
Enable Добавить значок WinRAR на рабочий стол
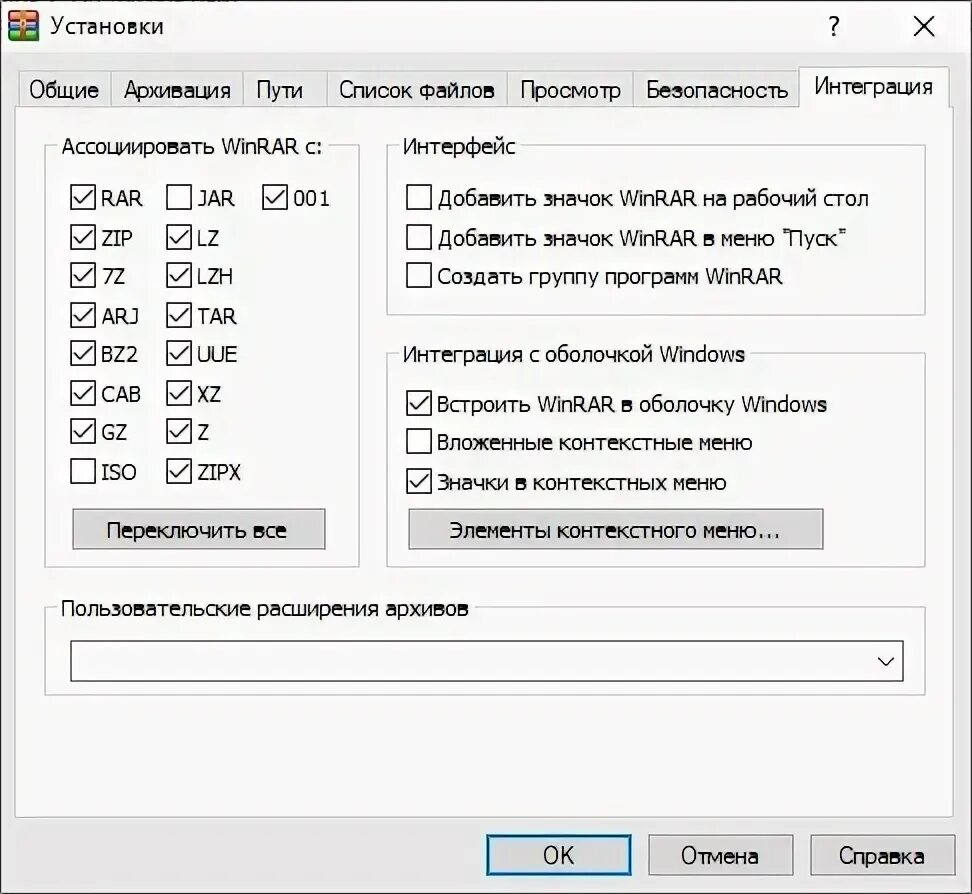click(419, 198)
